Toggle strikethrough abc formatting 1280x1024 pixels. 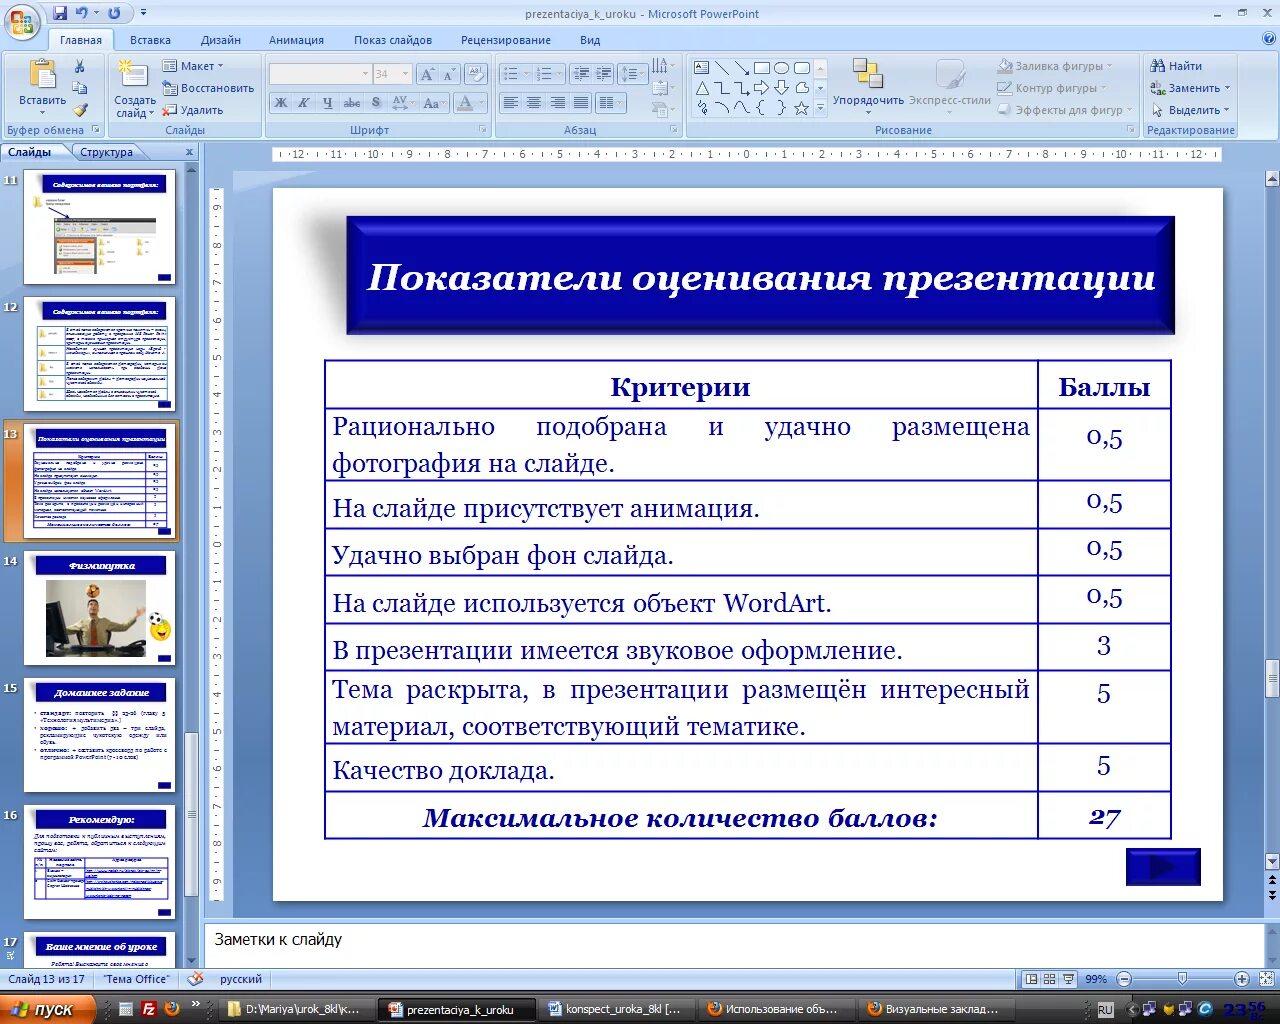coord(351,103)
